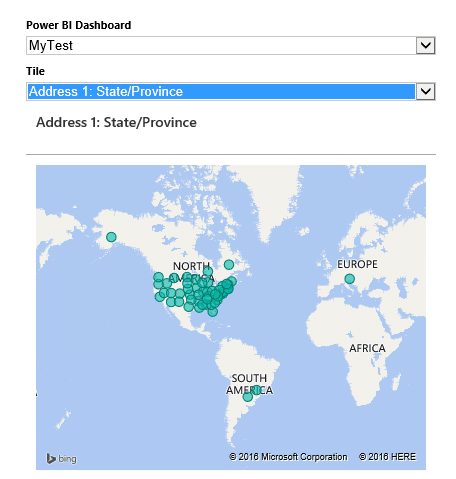Select the Florida data bubble
This screenshot has height=479, width=456.
(213, 312)
